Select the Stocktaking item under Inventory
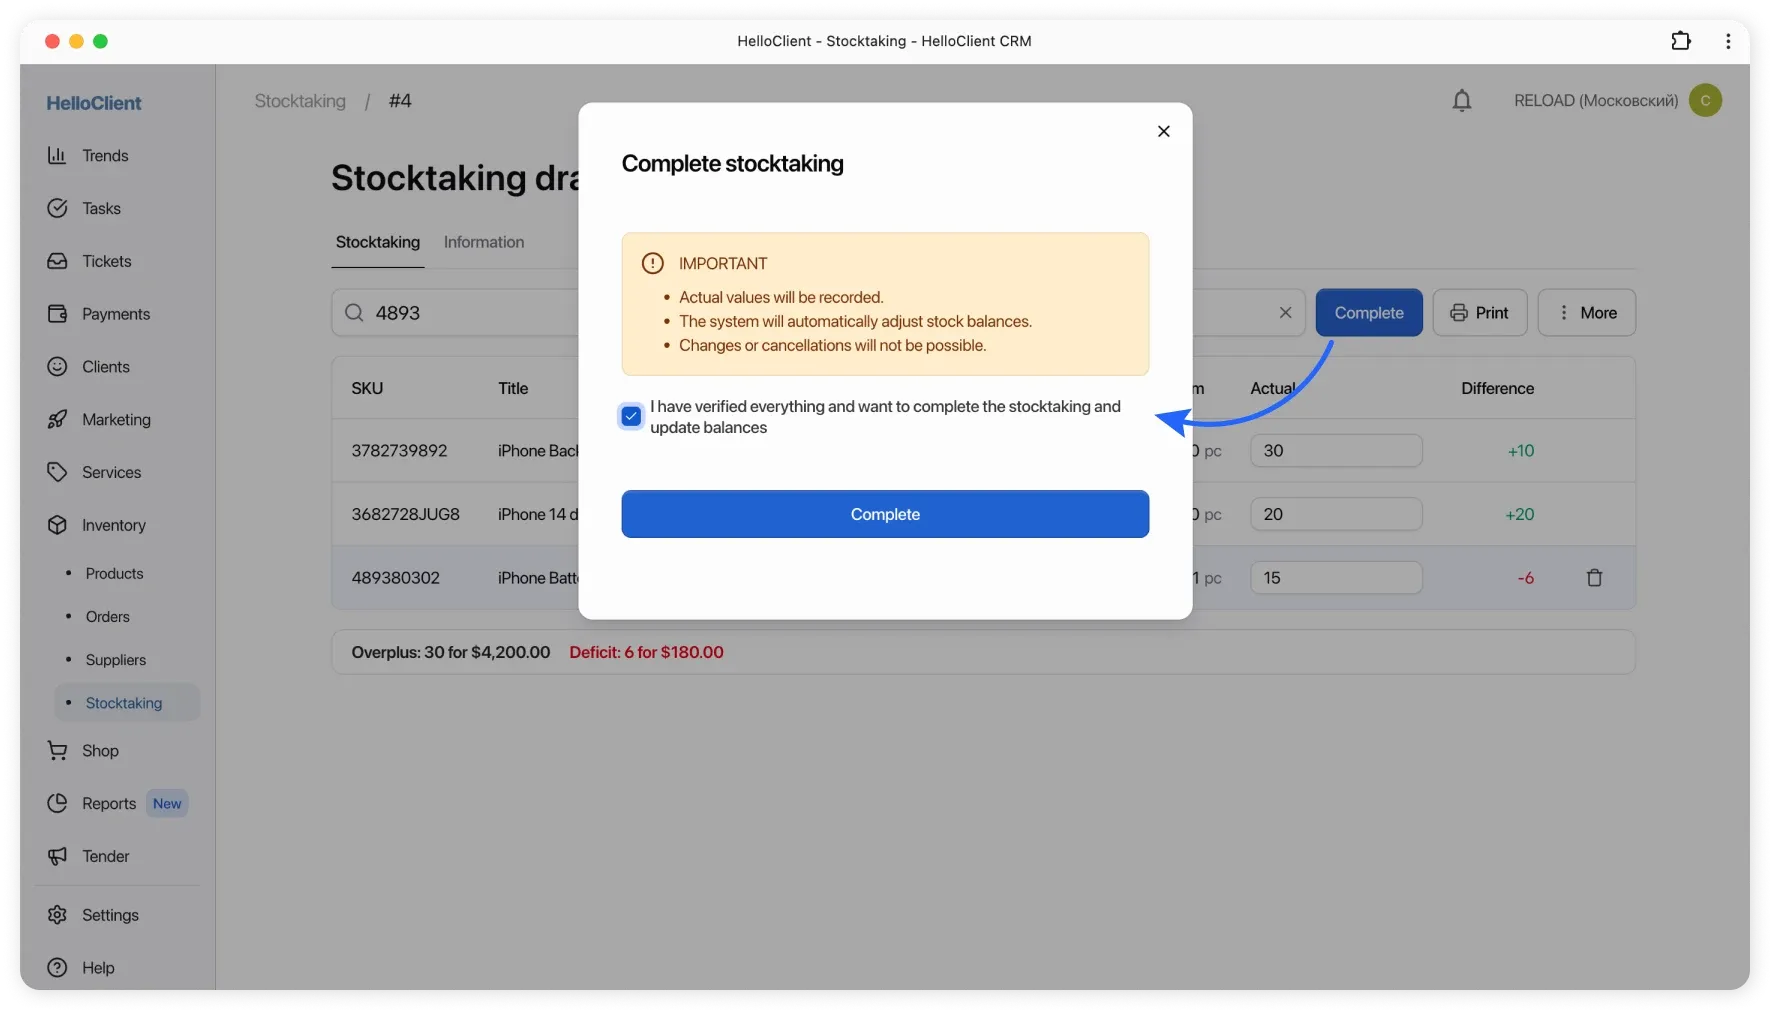The width and height of the screenshot is (1770, 1010). tap(123, 703)
